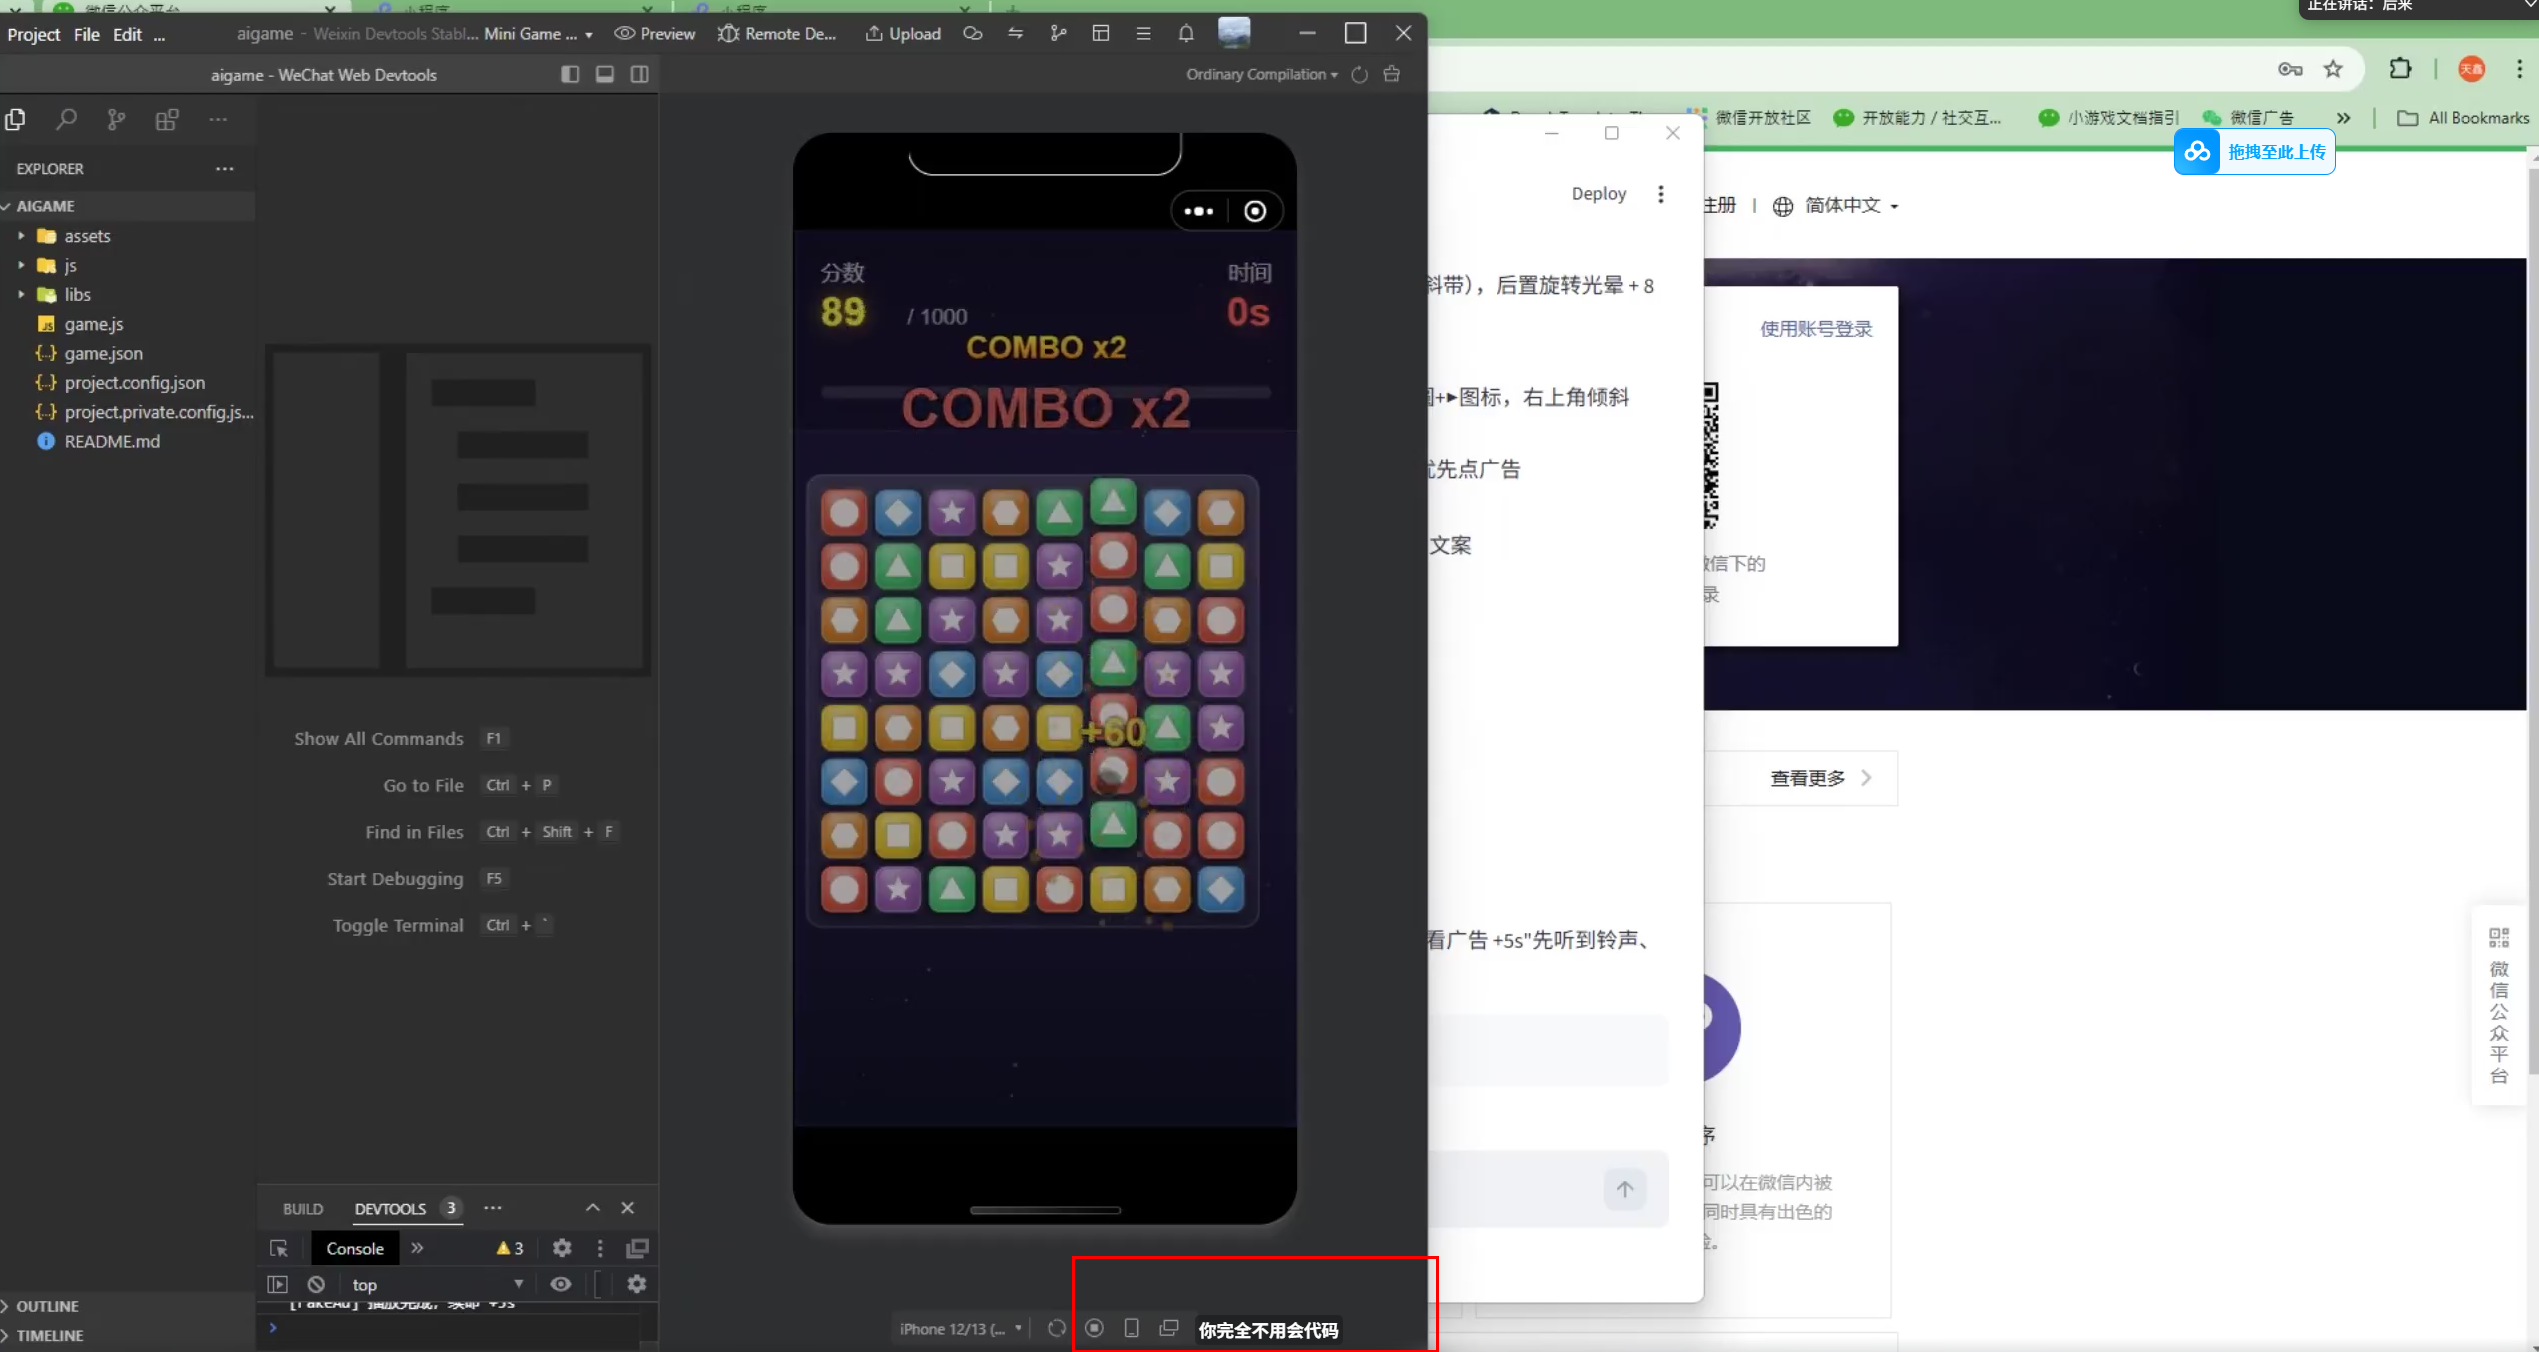Screen dimensions: 2539x1352
Task: Show more devtools tabs chevron
Action: pyautogui.click(x=417, y=1248)
